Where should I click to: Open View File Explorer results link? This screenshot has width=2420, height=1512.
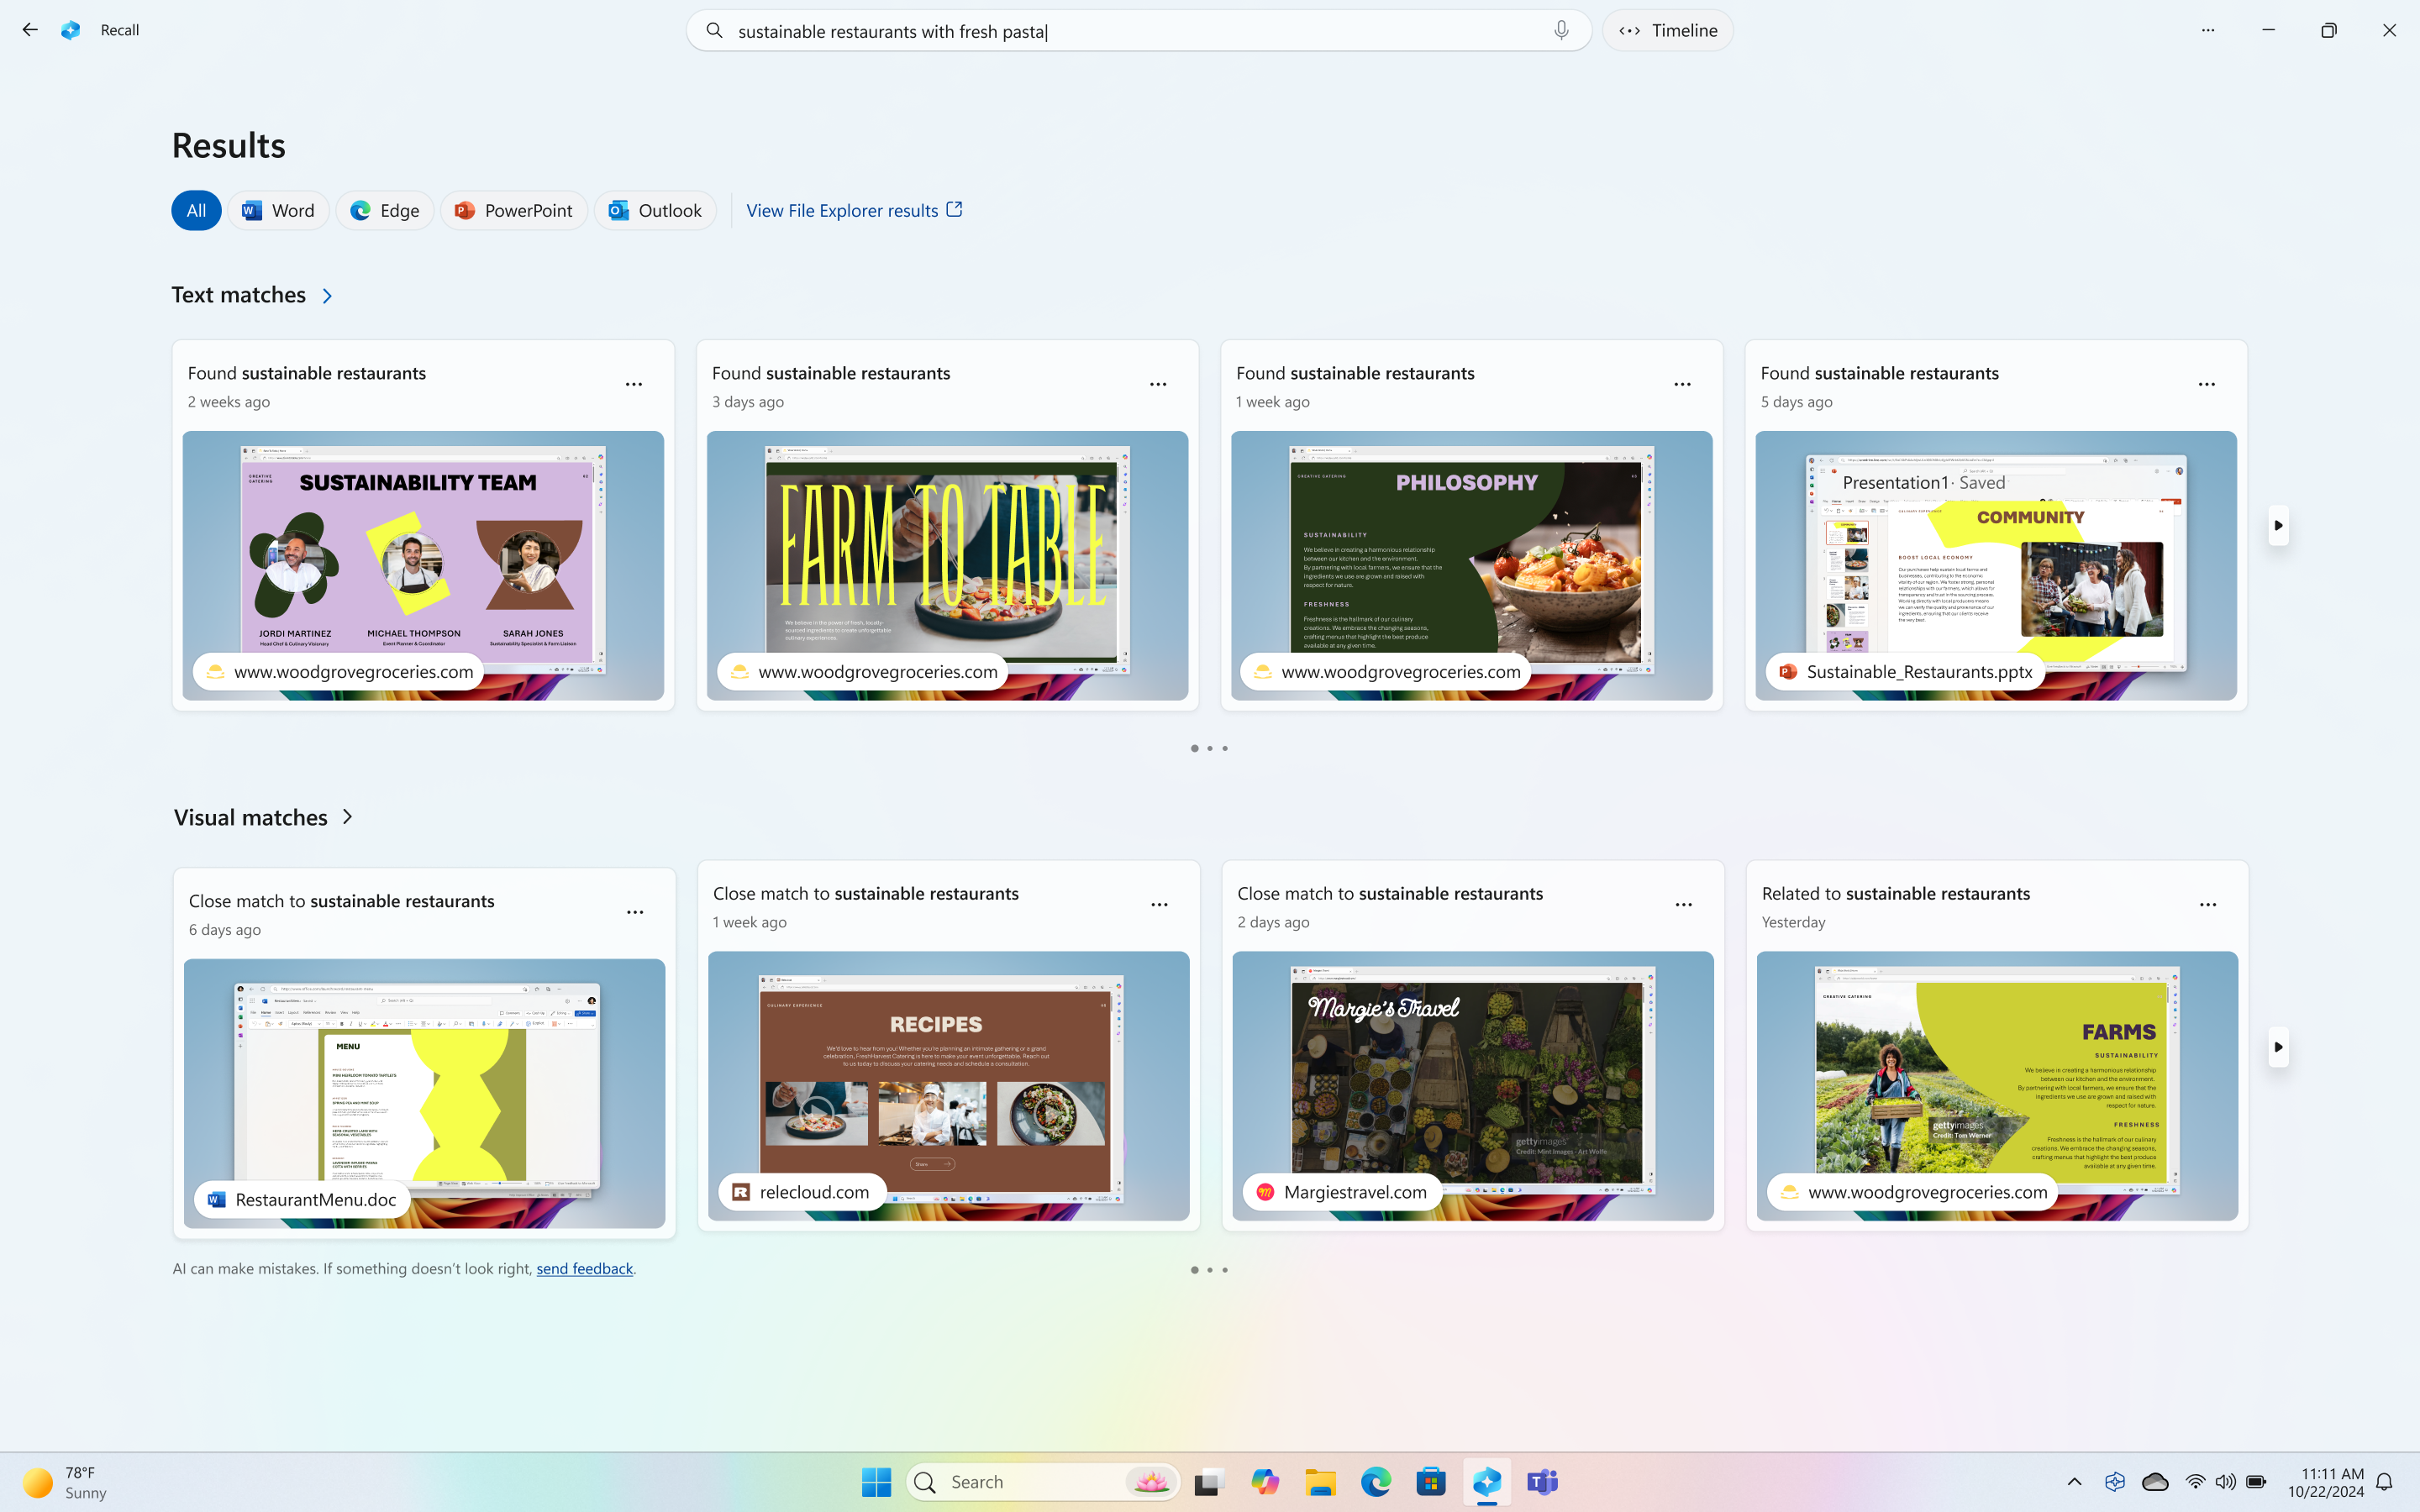[855, 209]
